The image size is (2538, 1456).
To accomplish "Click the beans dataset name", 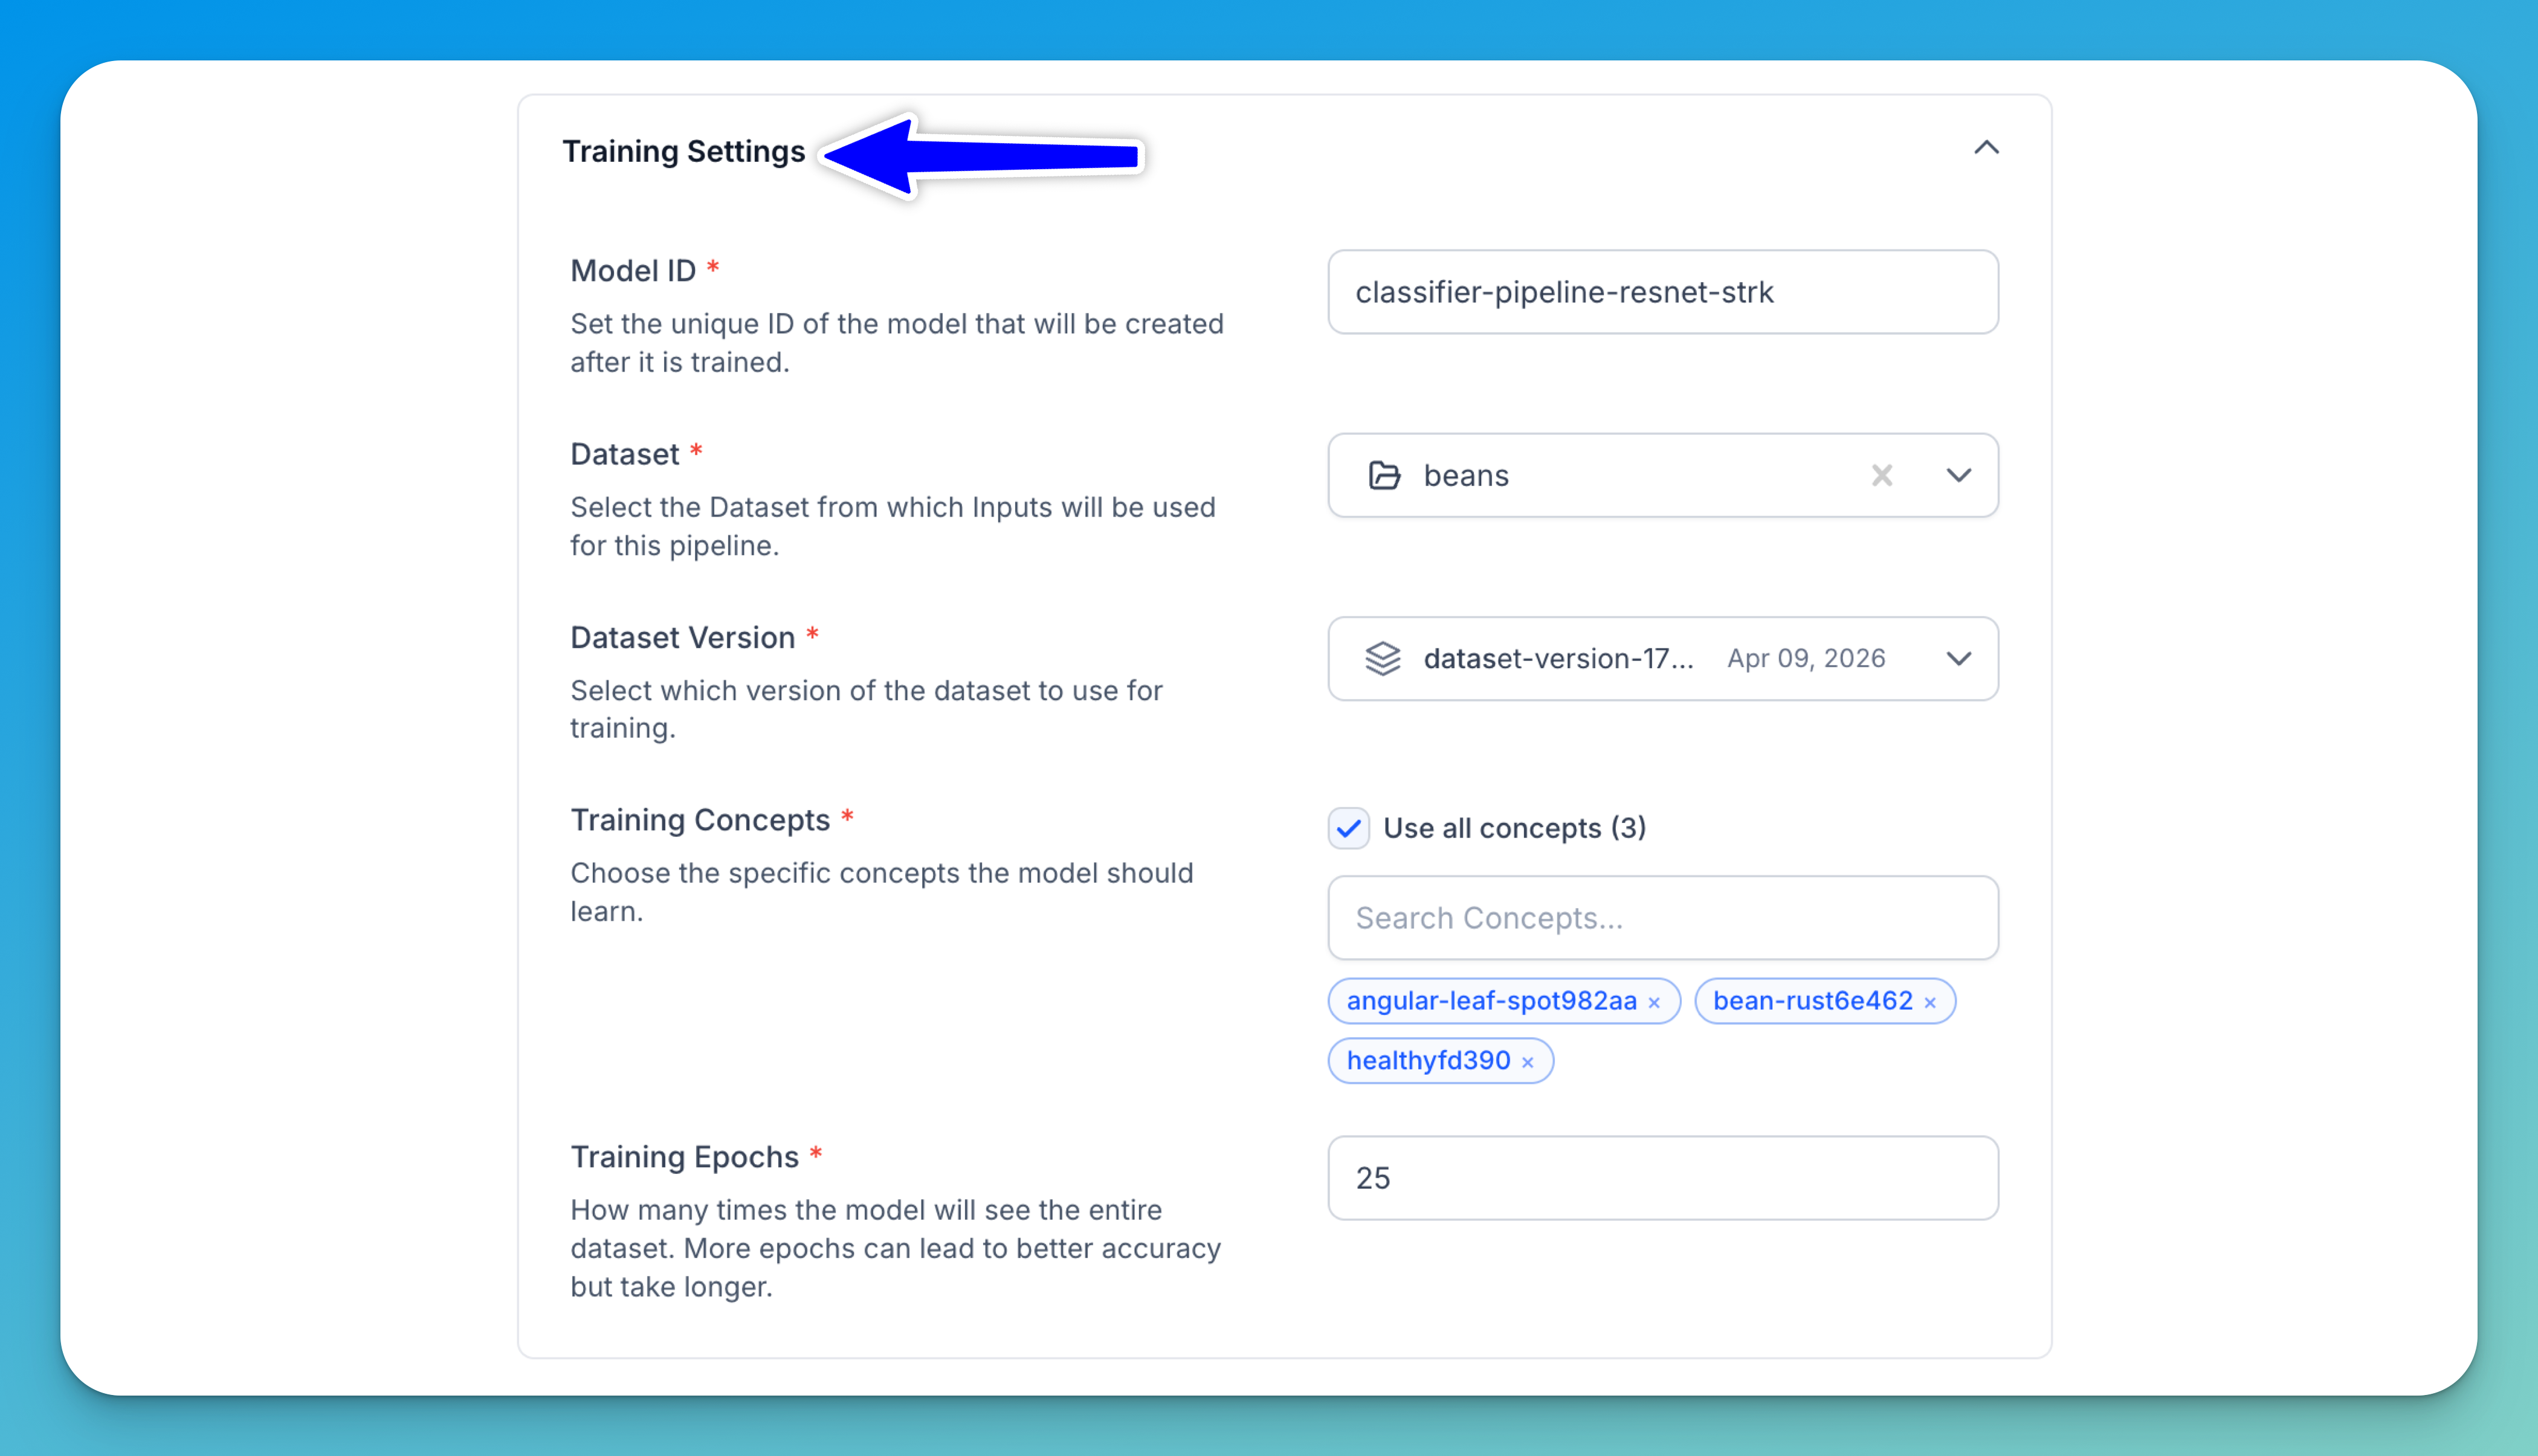I will pyautogui.click(x=1466, y=475).
